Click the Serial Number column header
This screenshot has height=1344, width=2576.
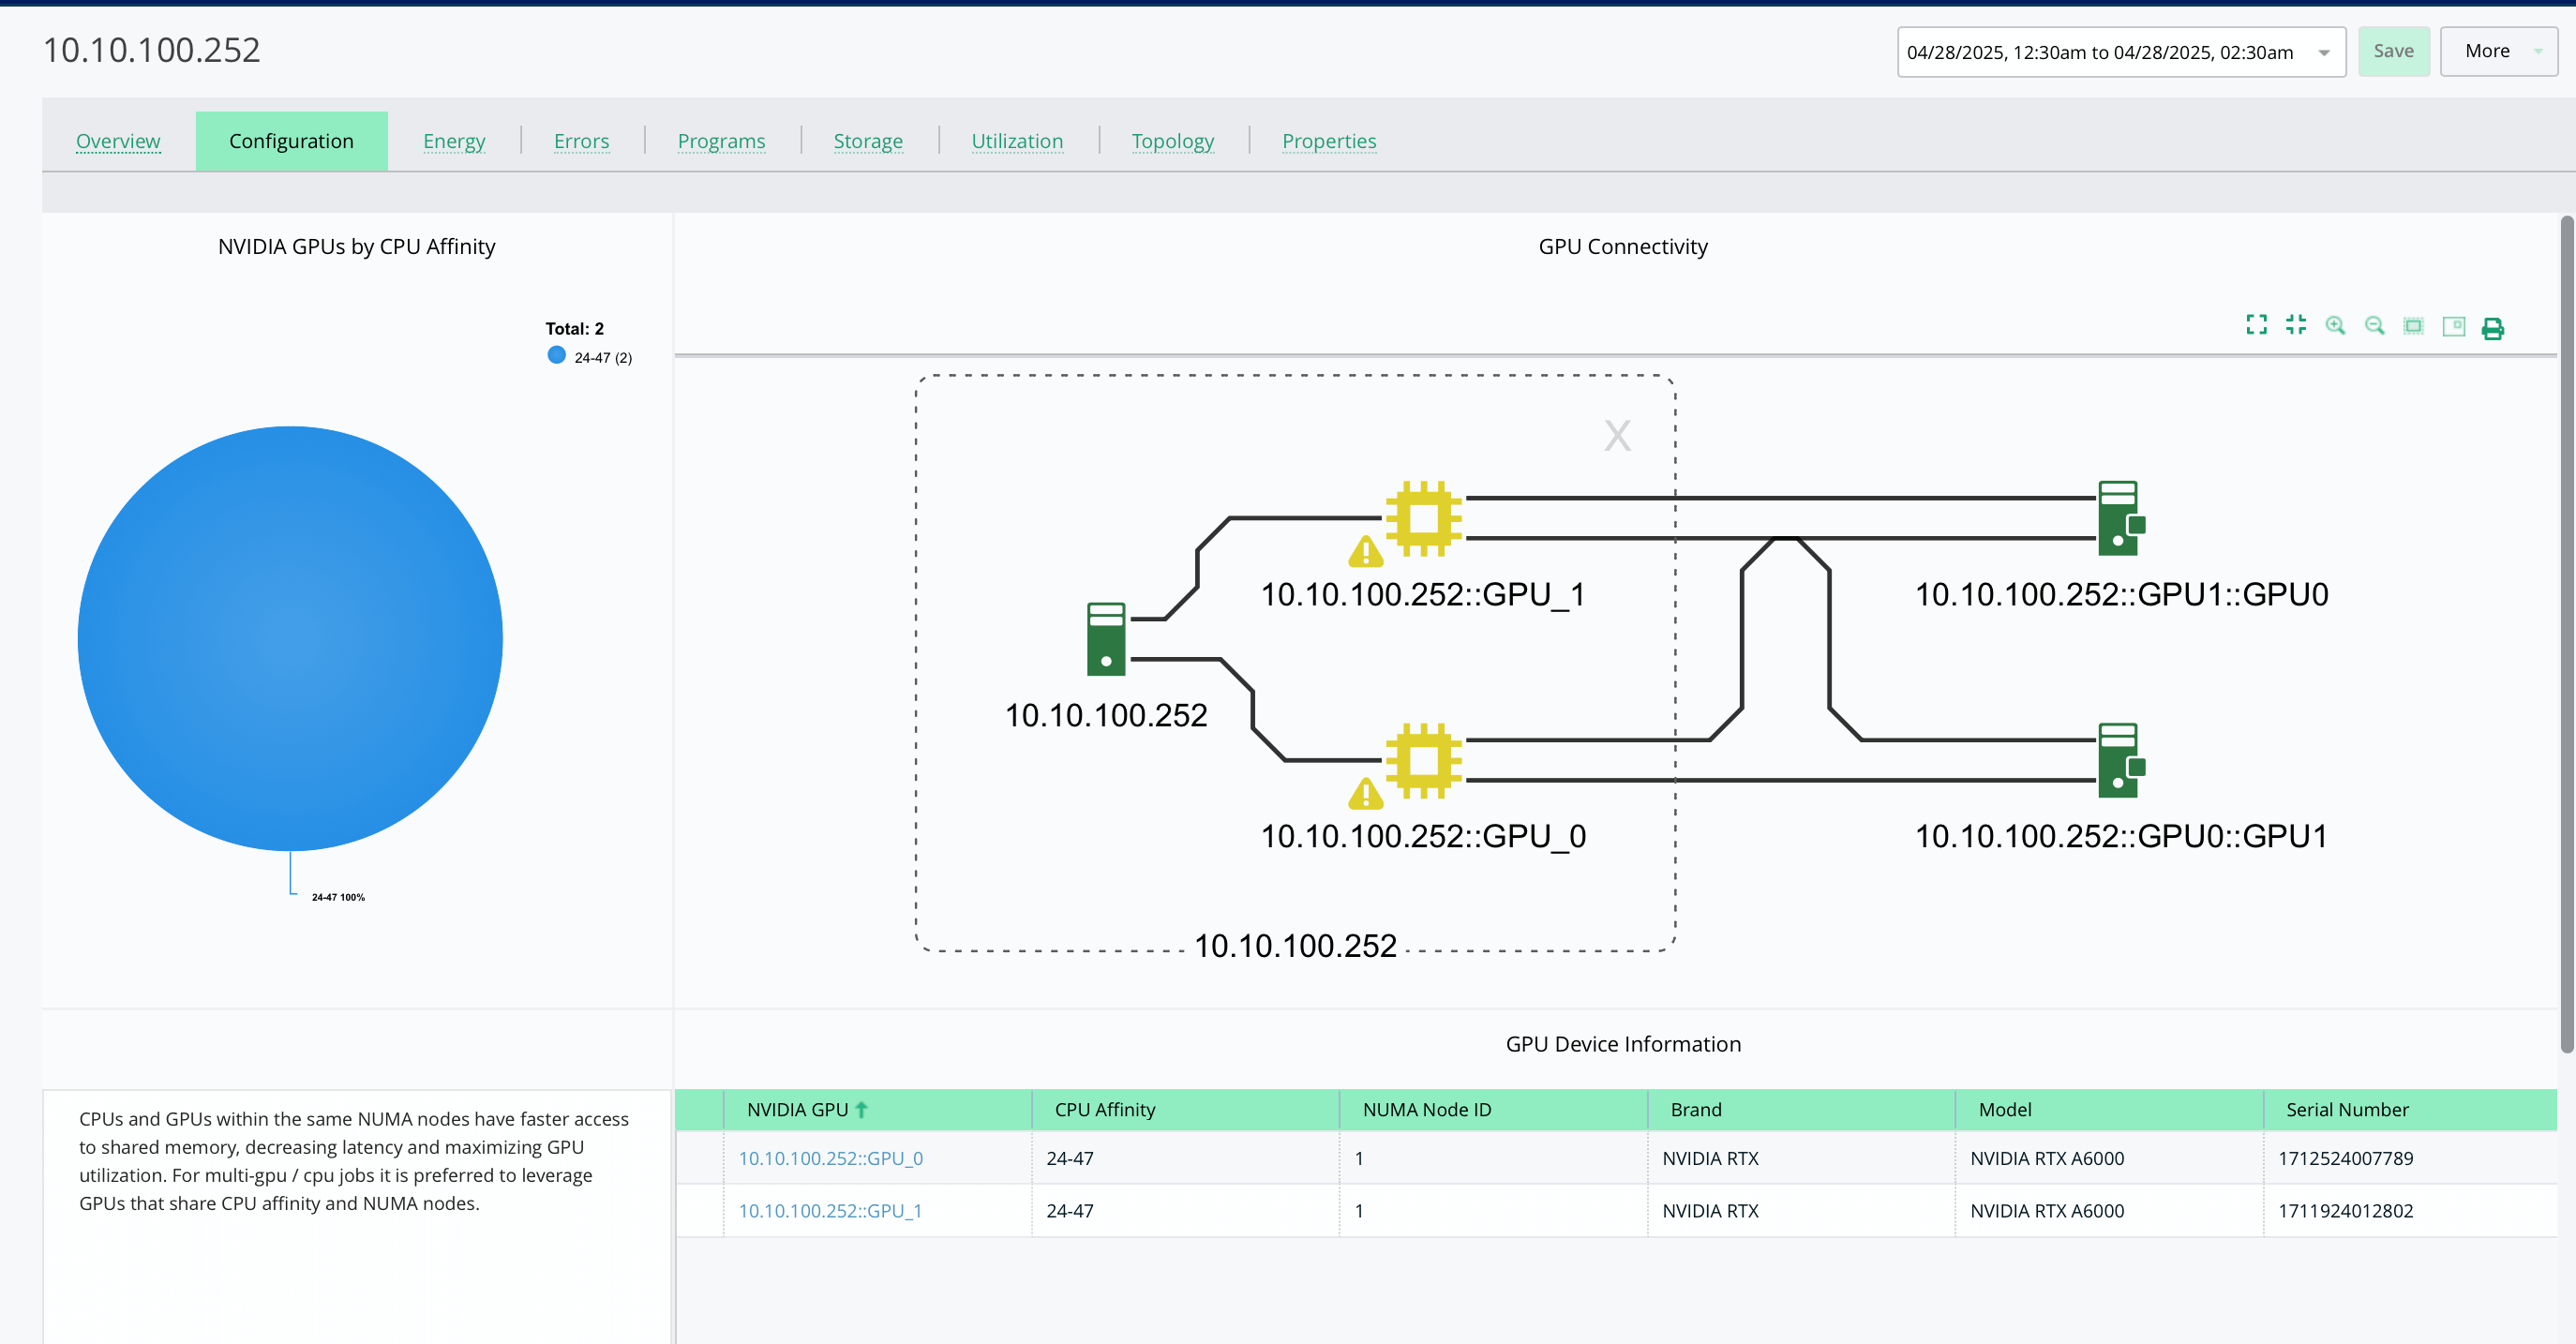pyautogui.click(x=2410, y=1110)
